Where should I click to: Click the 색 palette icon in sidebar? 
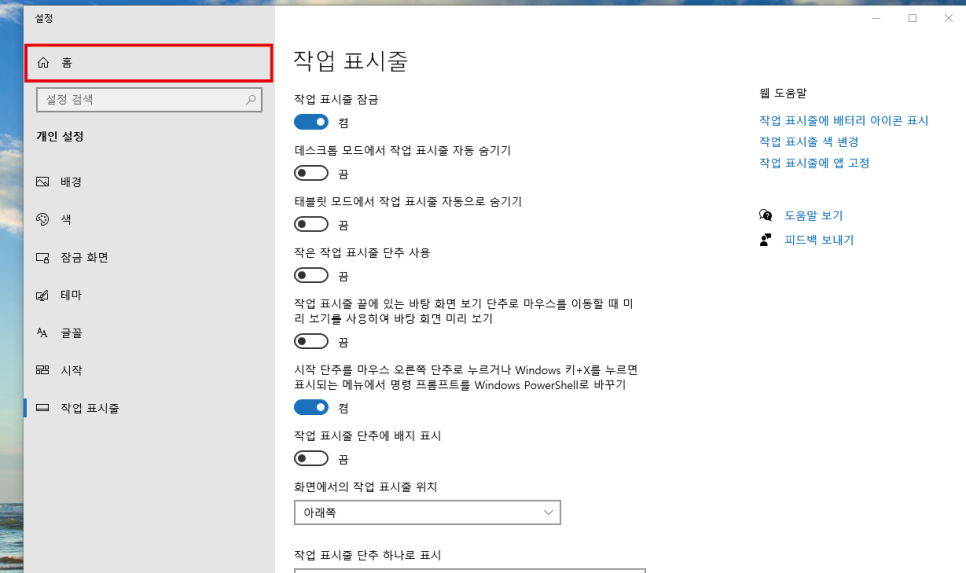43,219
